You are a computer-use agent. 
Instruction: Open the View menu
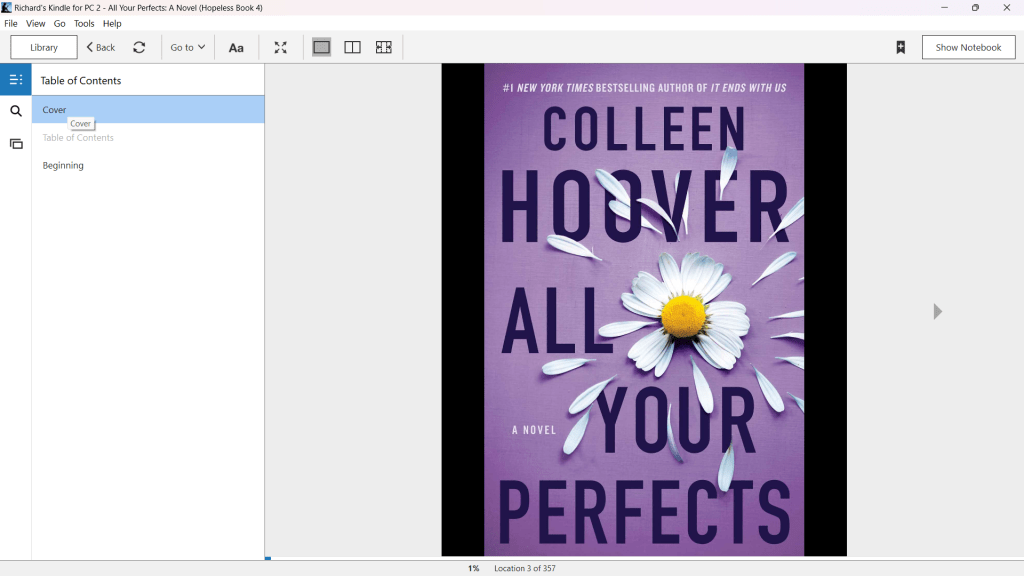click(36, 23)
